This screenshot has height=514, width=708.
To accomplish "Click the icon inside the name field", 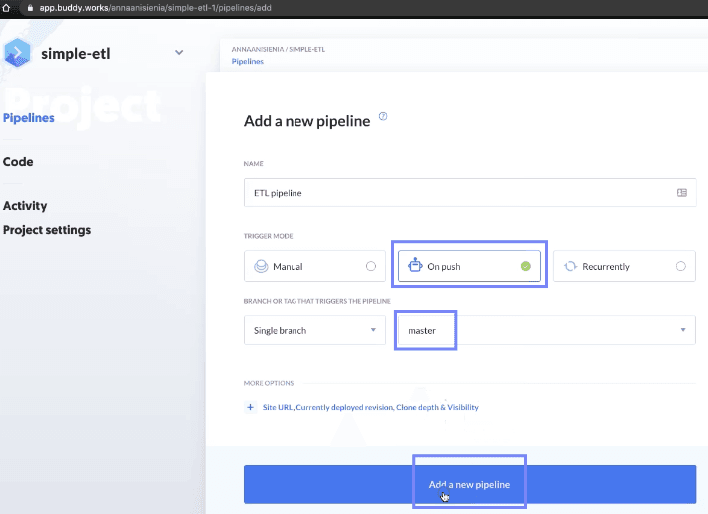I will click(x=682, y=192).
